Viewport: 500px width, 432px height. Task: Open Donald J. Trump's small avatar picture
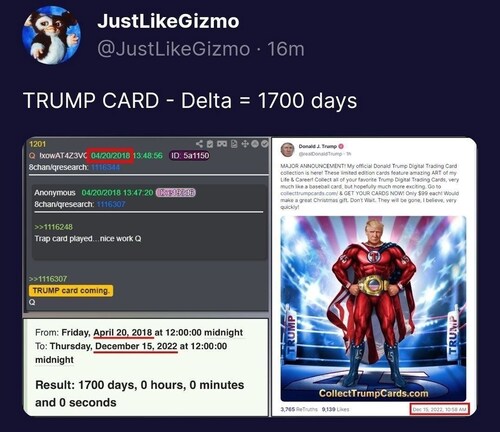pos(287,150)
